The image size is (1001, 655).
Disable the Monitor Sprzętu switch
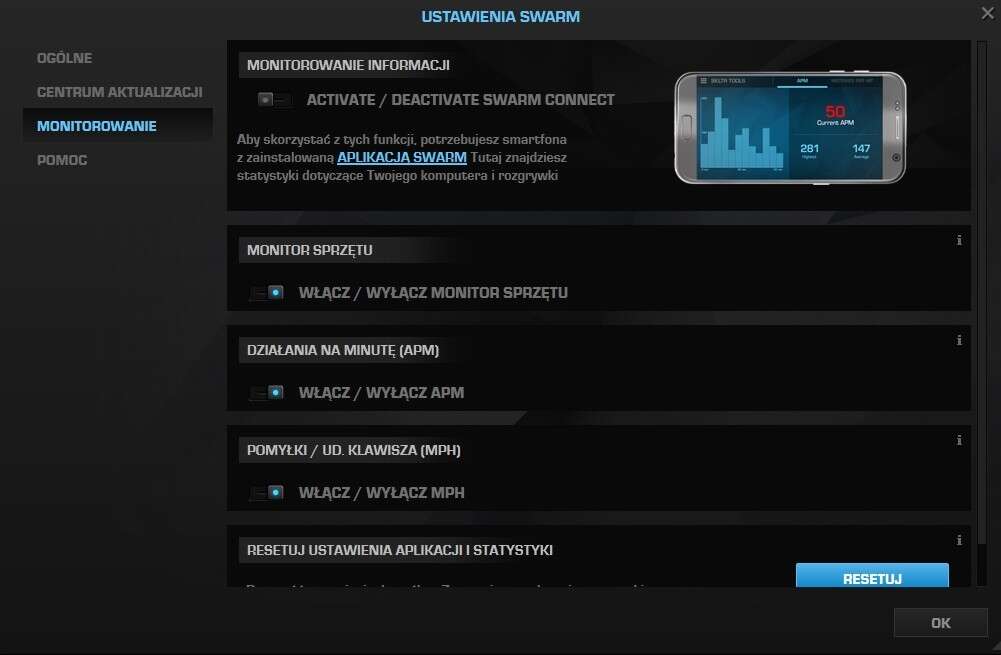pos(267,293)
